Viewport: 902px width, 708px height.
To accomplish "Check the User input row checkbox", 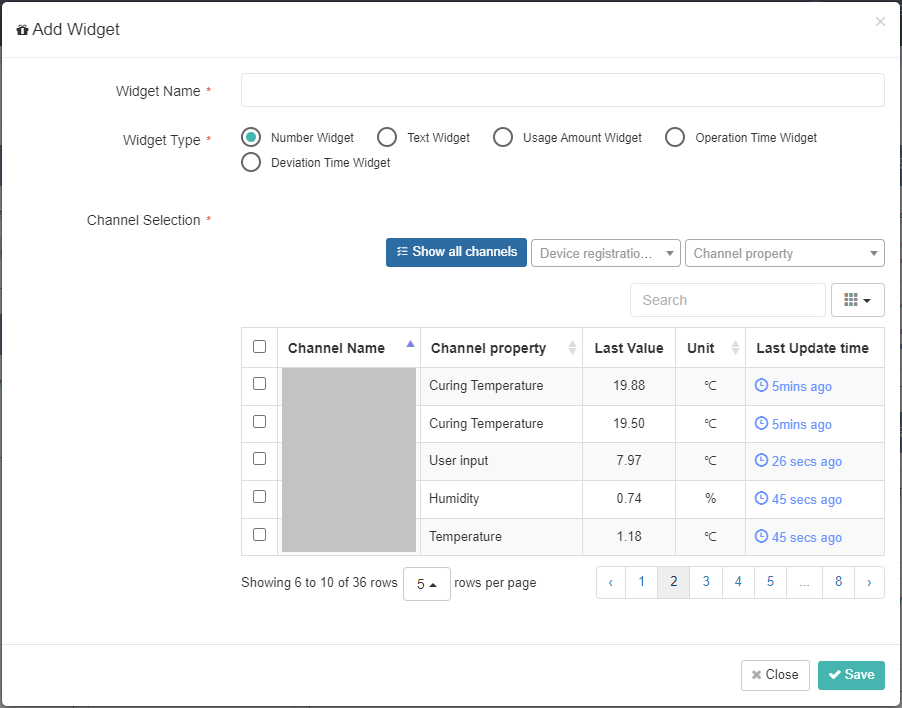I will pos(259,458).
